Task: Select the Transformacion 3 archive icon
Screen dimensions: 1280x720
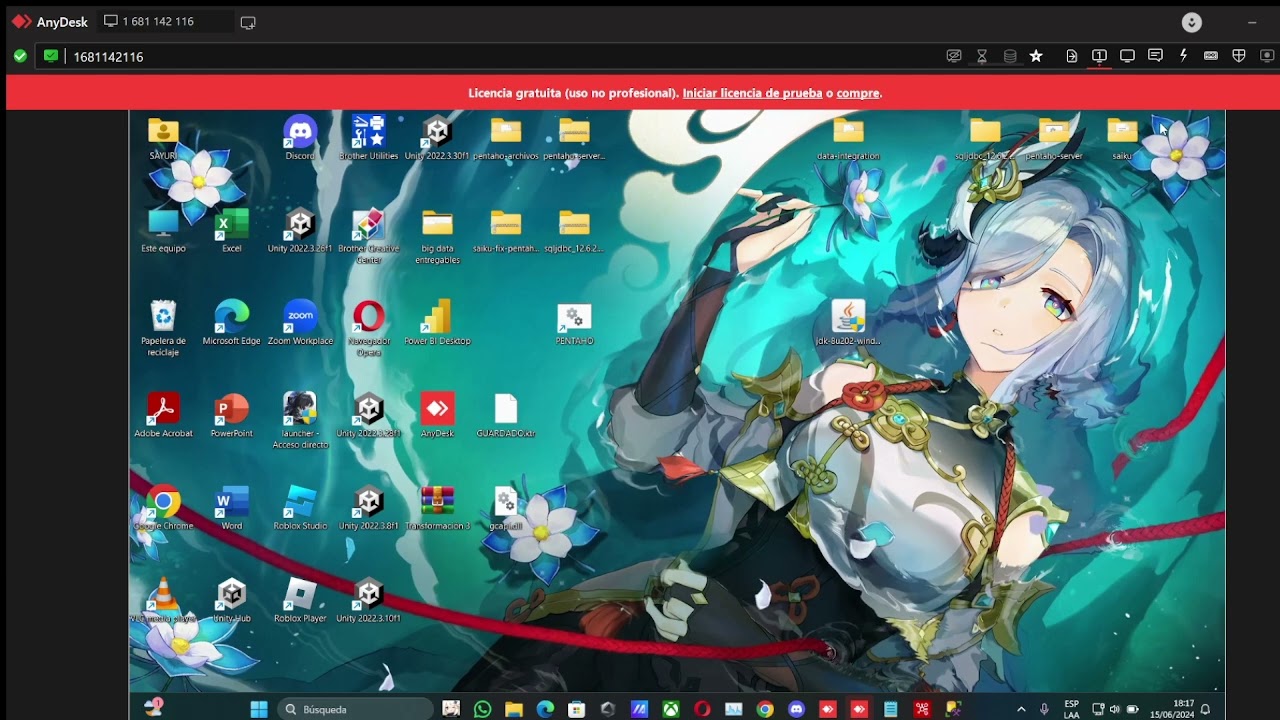Action: coord(437,507)
